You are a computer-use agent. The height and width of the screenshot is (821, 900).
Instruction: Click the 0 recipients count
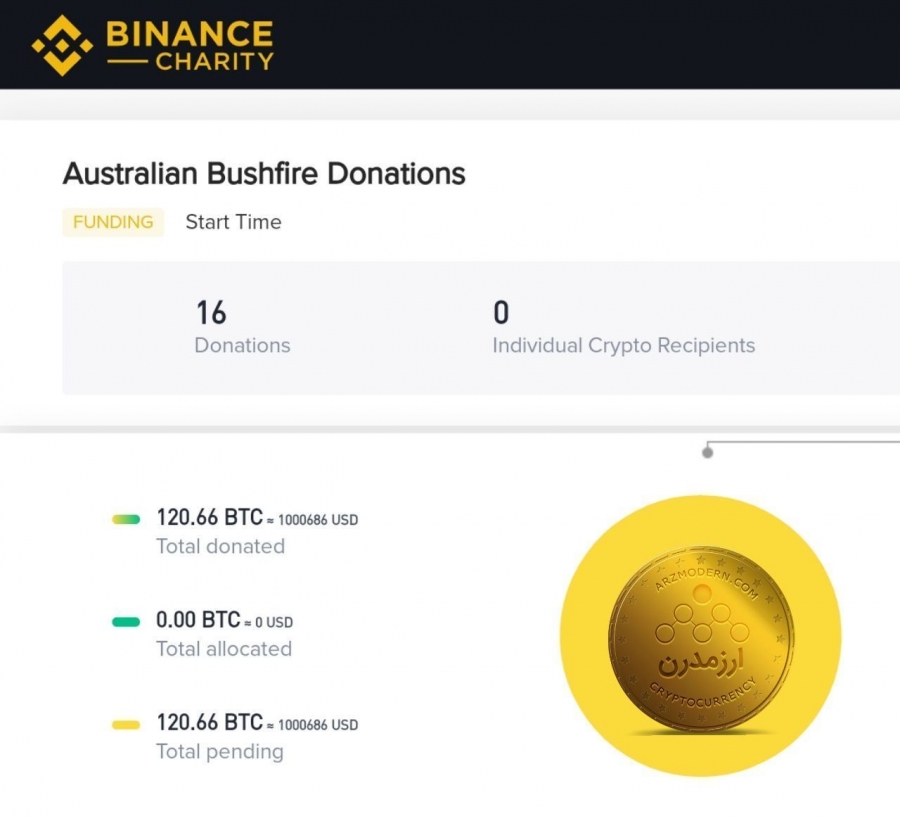point(501,312)
